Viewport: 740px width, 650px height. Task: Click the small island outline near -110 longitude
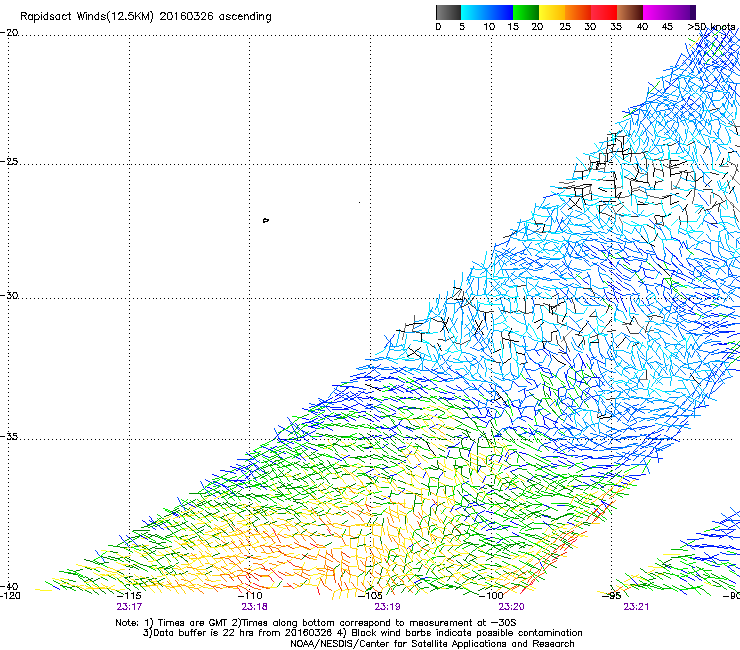(266, 220)
